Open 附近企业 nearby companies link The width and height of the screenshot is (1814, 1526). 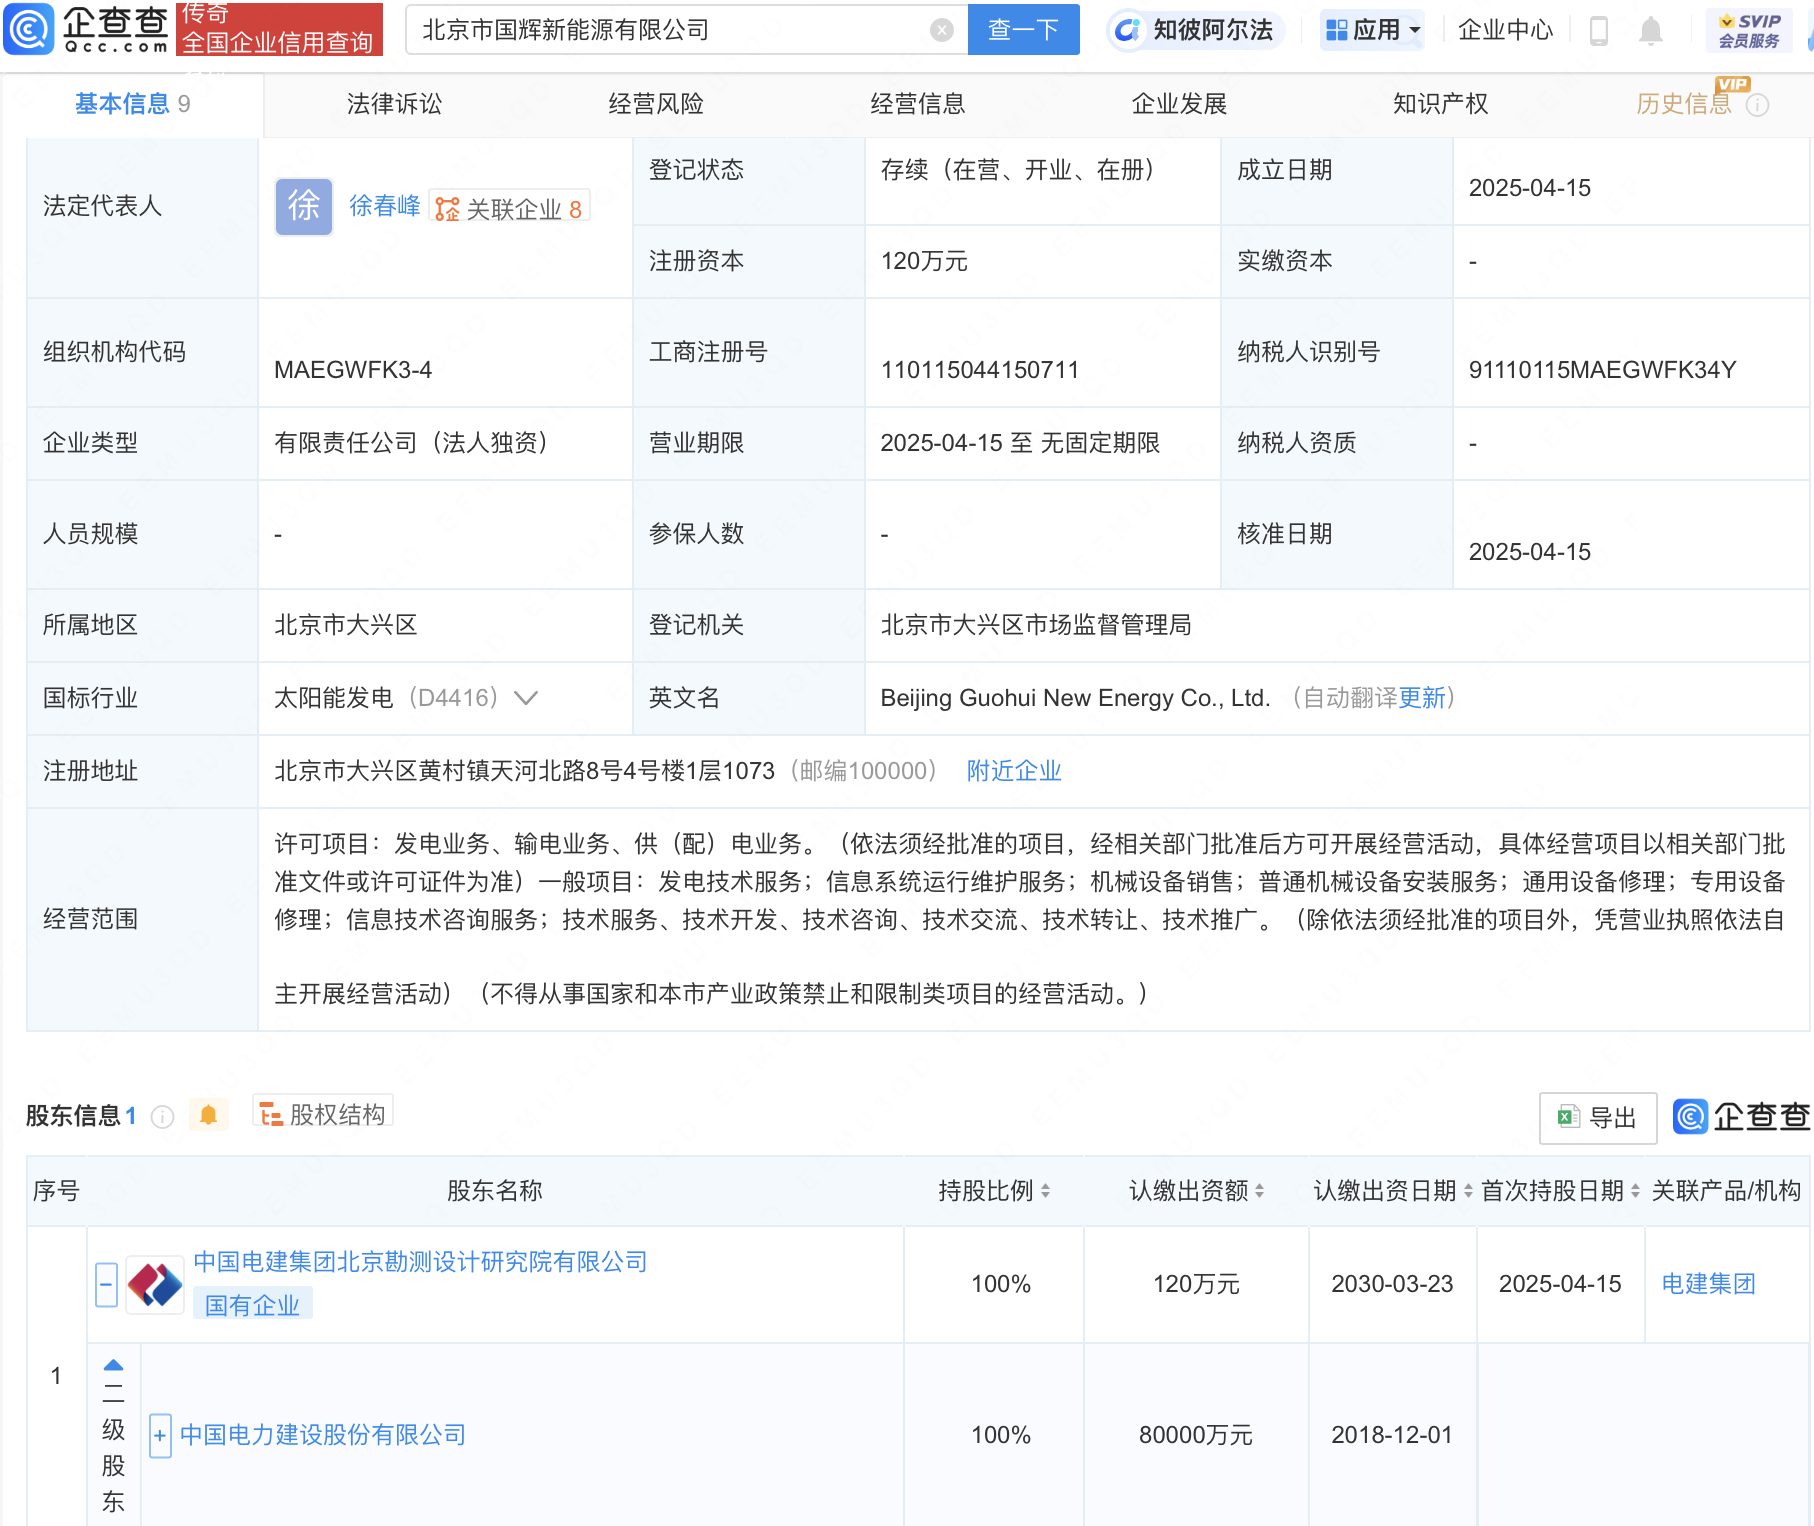click(x=1014, y=771)
